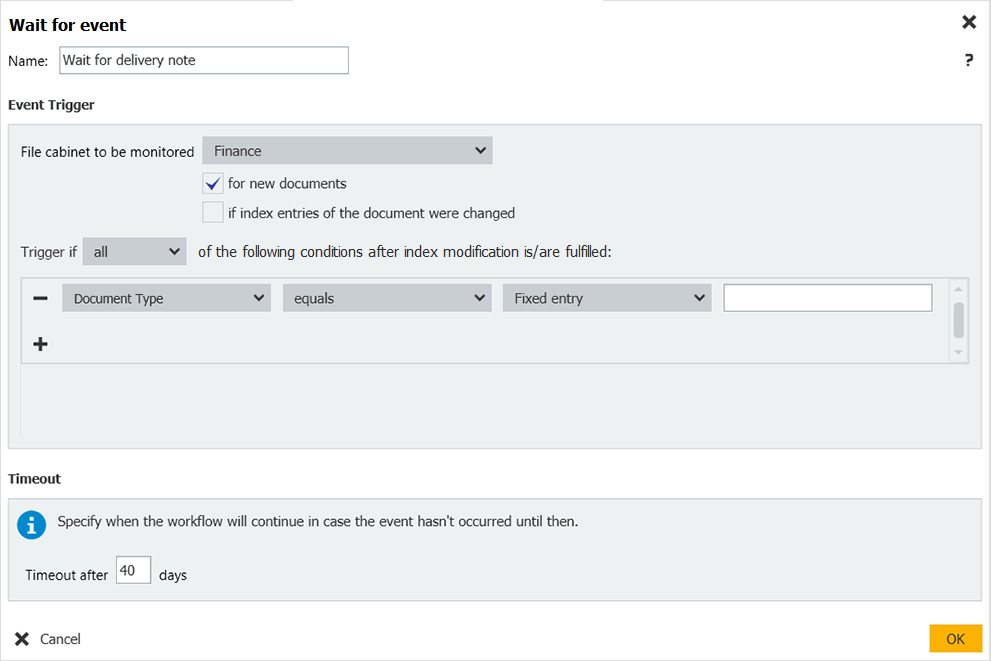
Task: Cancel the dialog
Action: (x=48, y=639)
